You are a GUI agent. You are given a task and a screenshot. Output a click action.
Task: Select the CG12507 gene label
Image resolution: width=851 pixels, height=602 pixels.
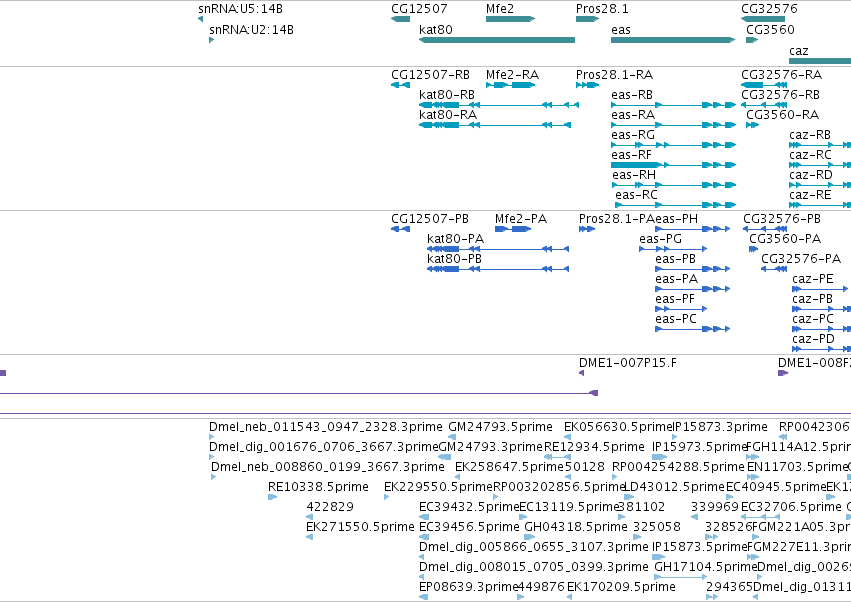point(419,9)
